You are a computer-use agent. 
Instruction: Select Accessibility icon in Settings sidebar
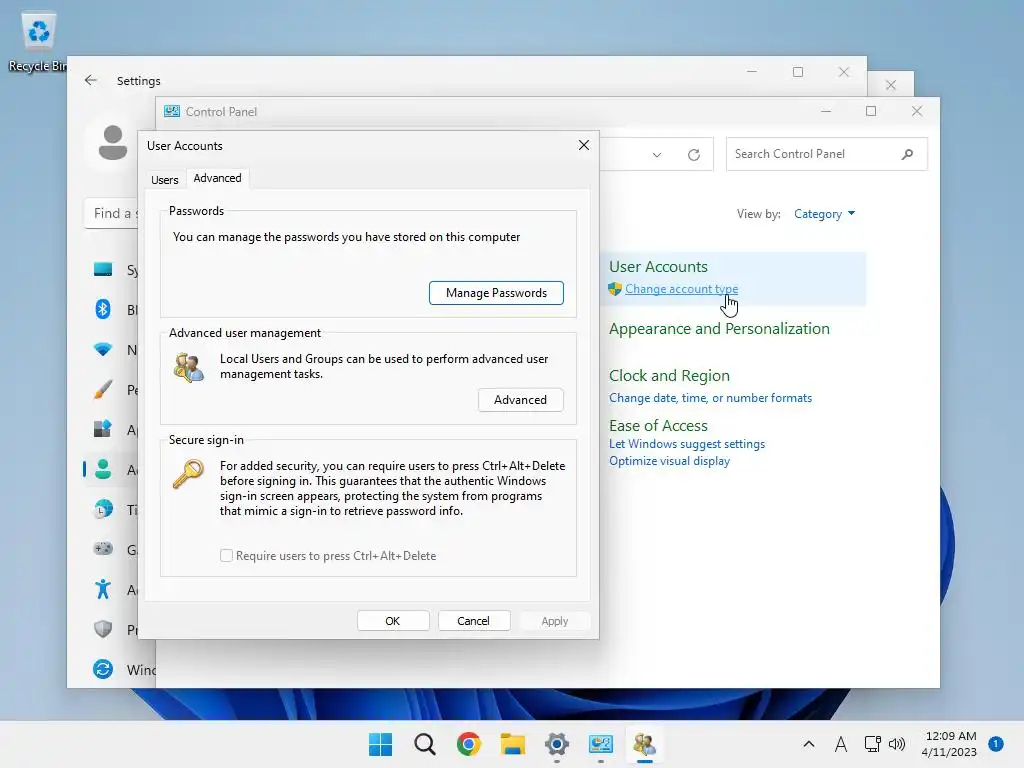[103, 589]
